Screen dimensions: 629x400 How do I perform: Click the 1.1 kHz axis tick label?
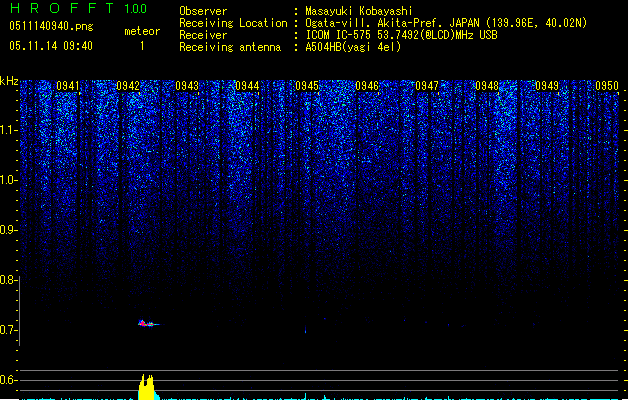8,130
